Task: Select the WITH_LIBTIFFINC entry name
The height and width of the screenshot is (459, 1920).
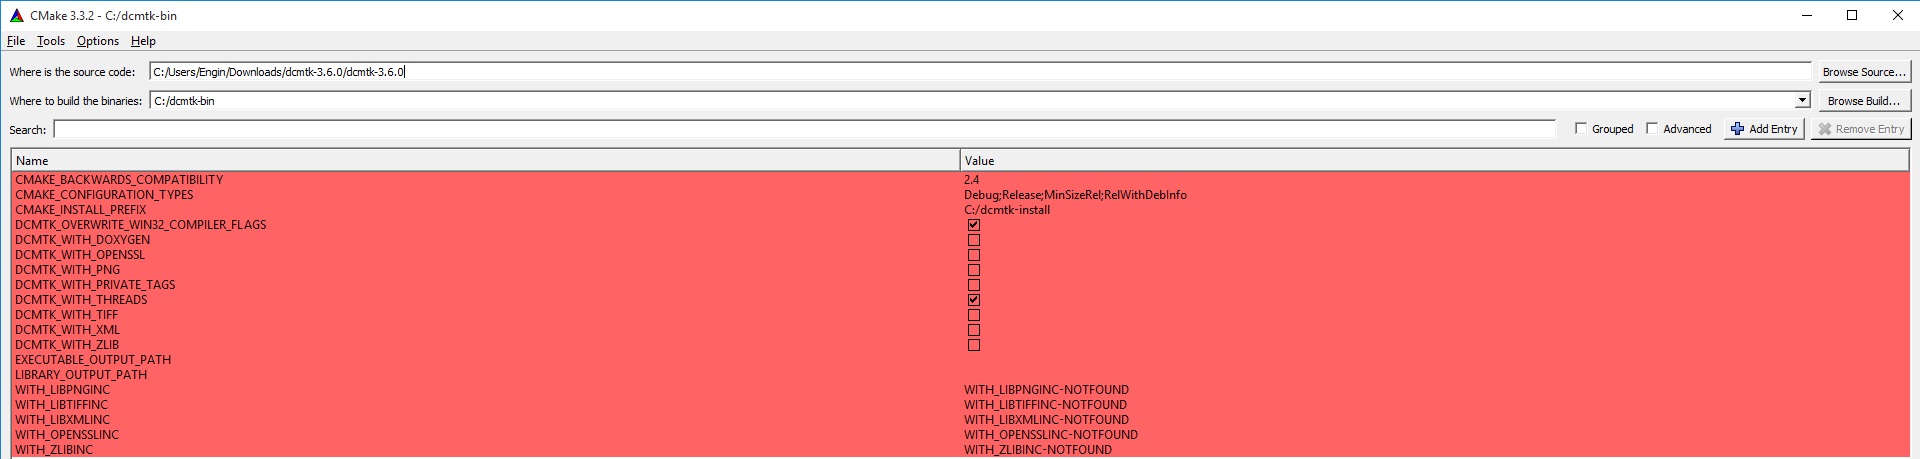Action: click(61, 405)
